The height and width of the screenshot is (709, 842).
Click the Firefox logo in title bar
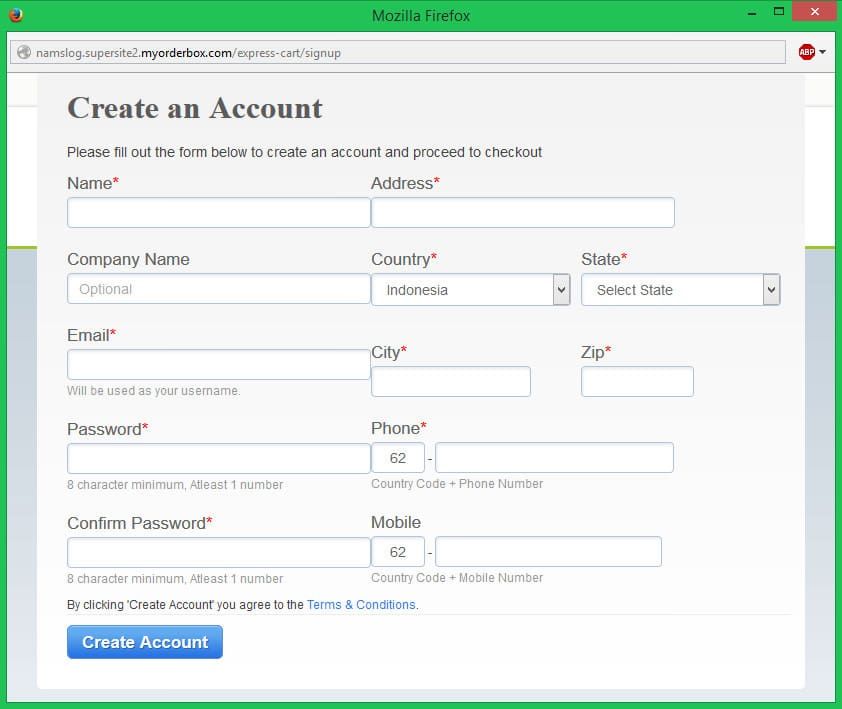[x=15, y=15]
